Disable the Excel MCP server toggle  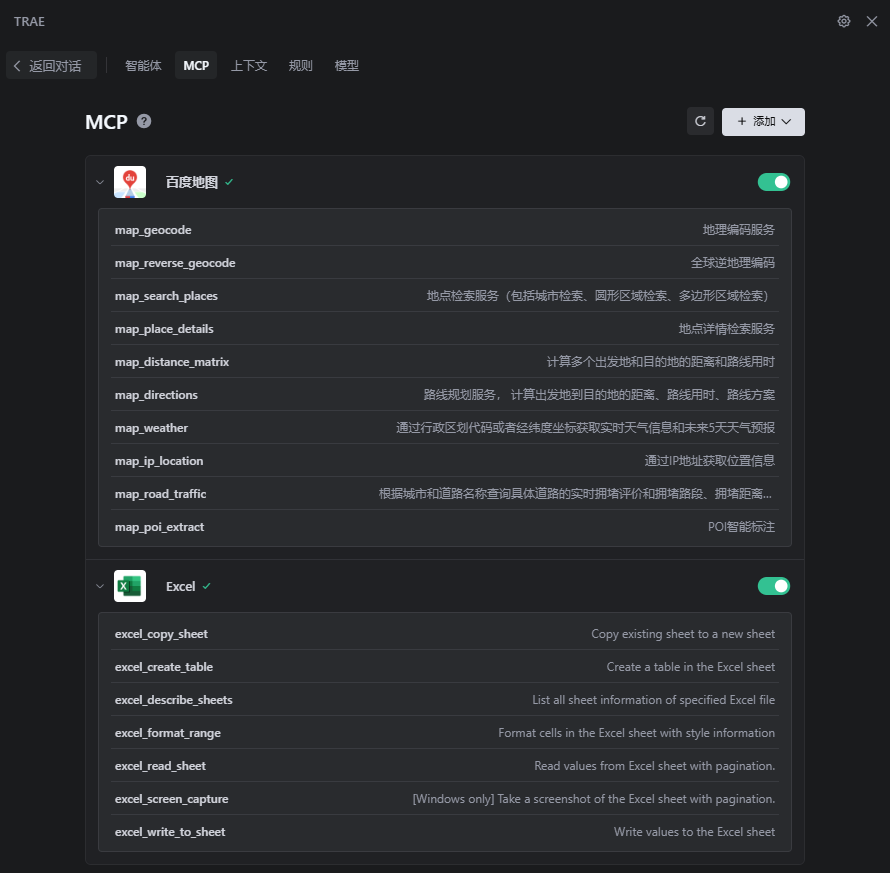click(774, 586)
